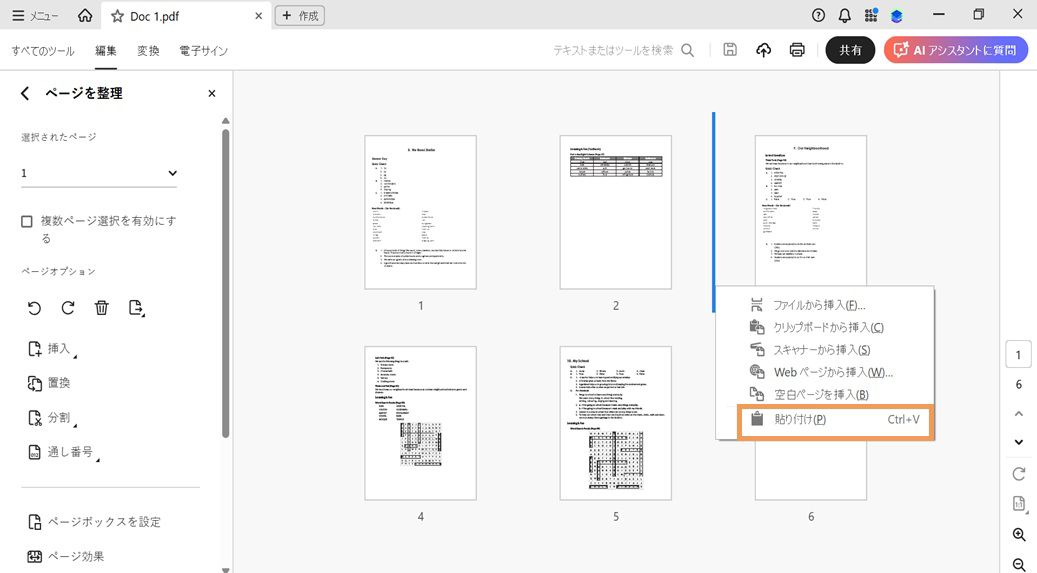Focus the テキストまたはツールを検索 search field
The image size is (1037, 573).
coord(613,50)
